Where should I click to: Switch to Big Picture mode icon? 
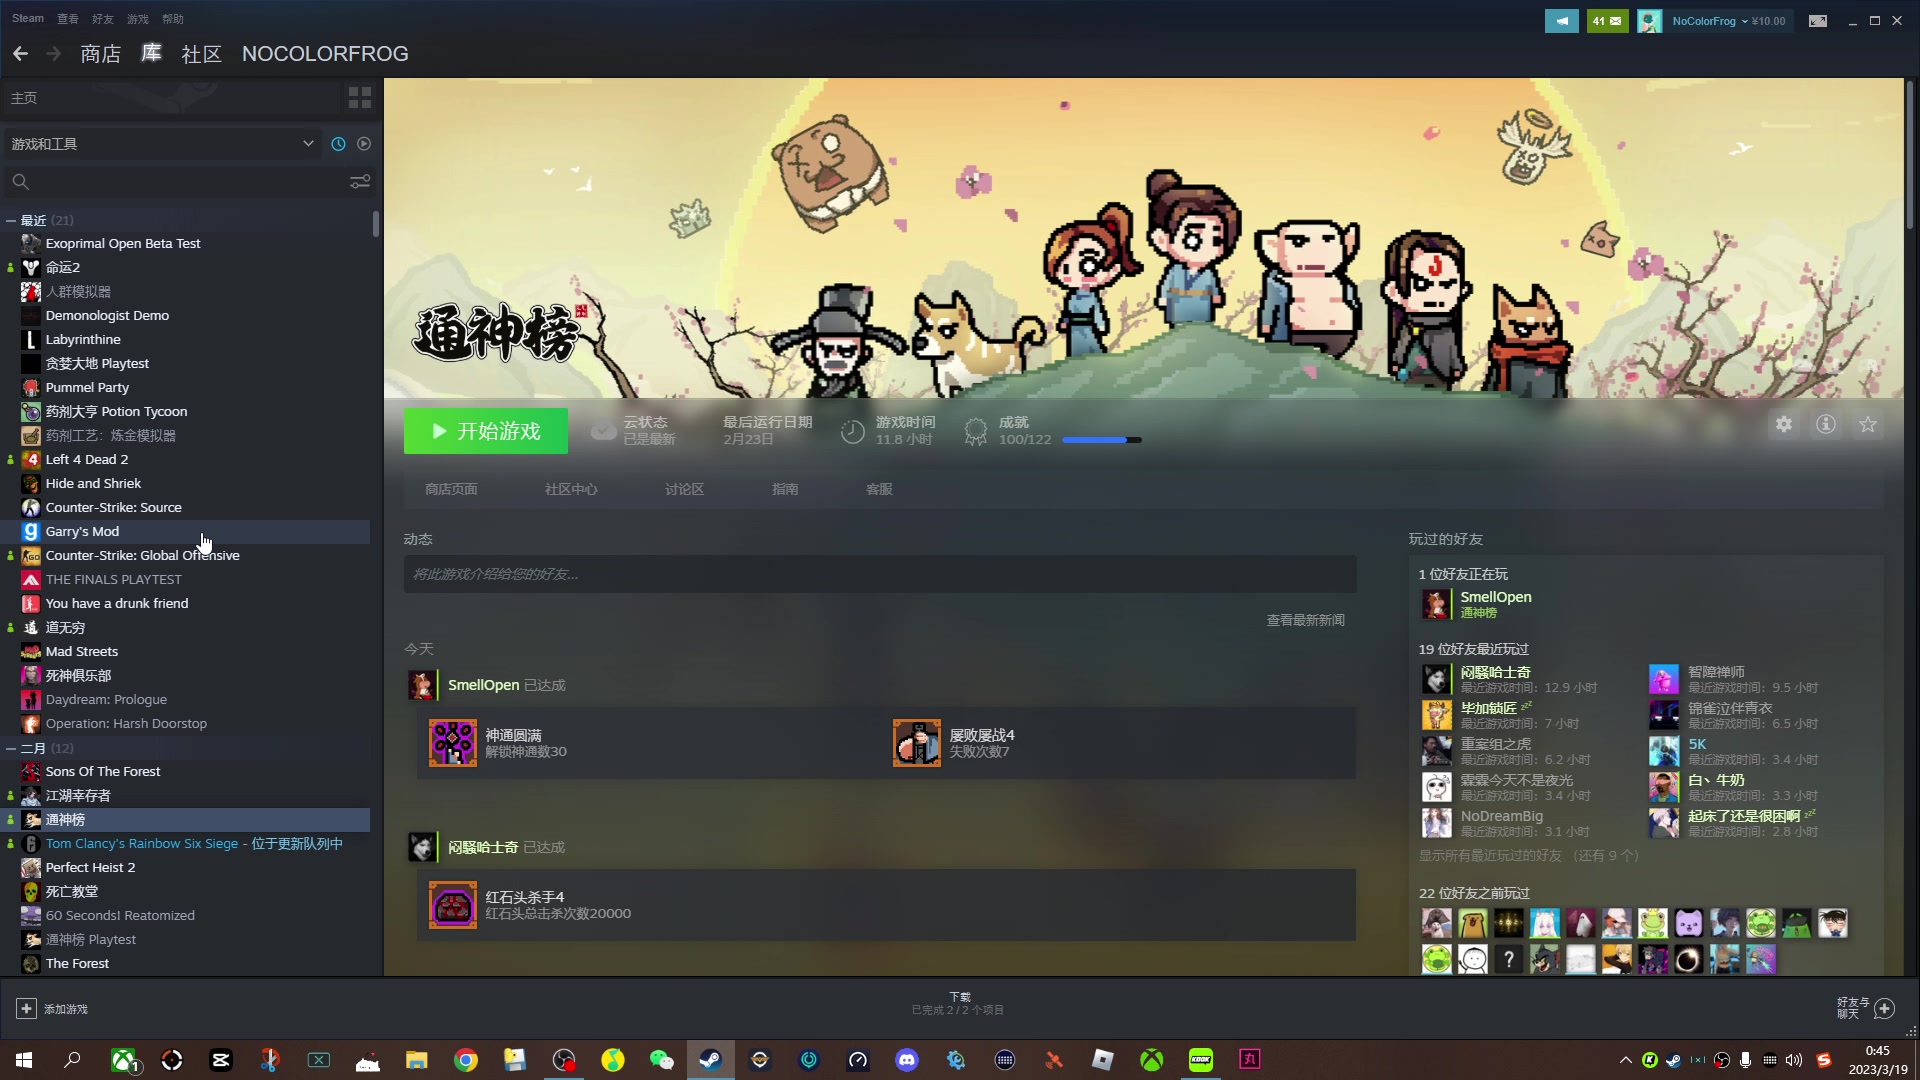pyautogui.click(x=1818, y=21)
